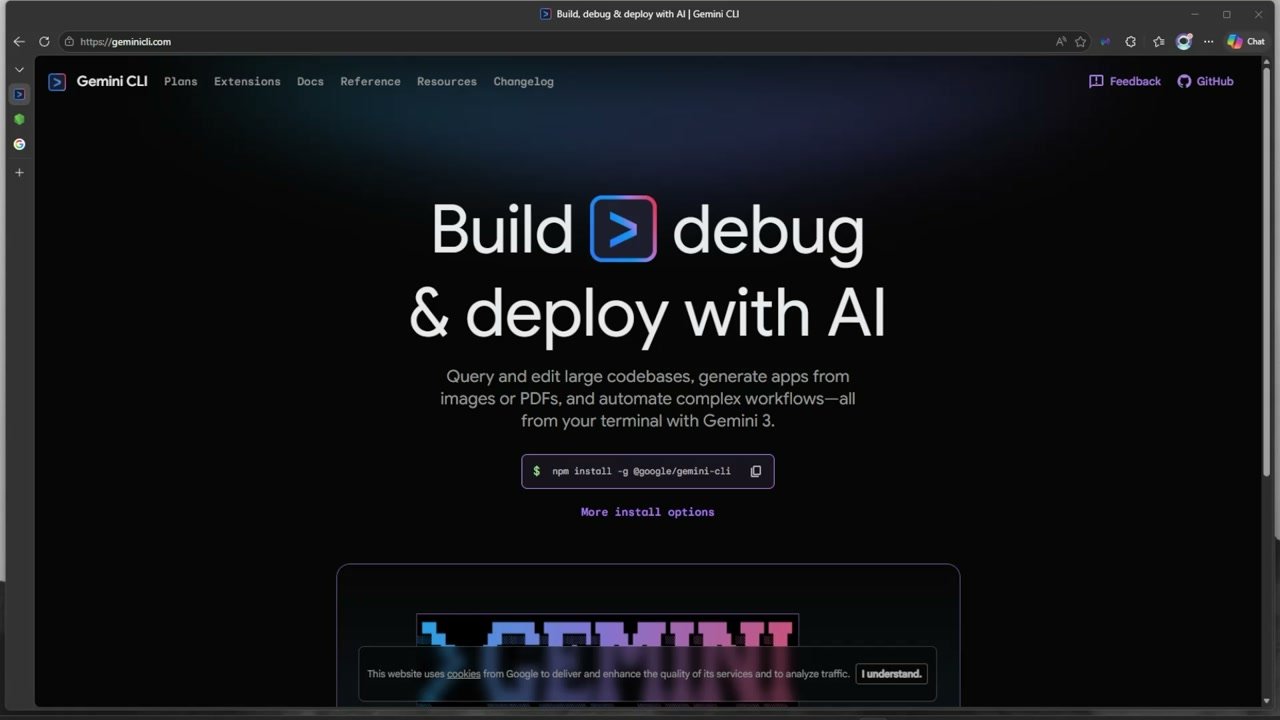Open the Feedback link
This screenshot has width=1280, height=720.
coord(1125,82)
